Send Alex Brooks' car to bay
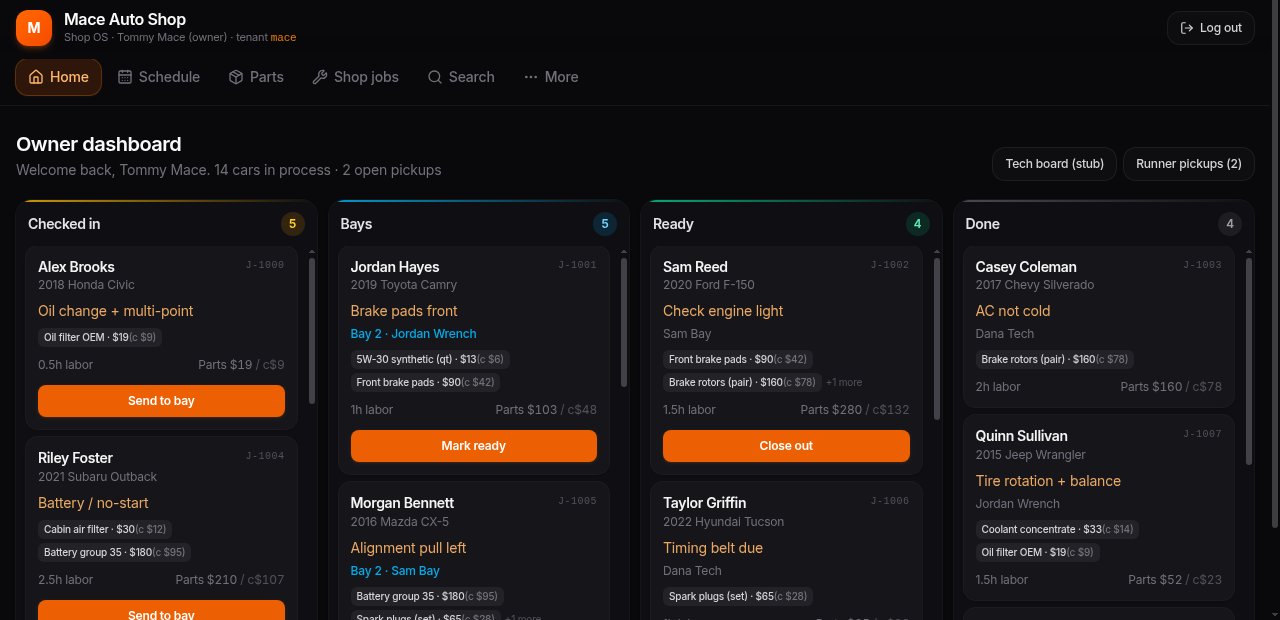The height and width of the screenshot is (620, 1280). click(161, 401)
